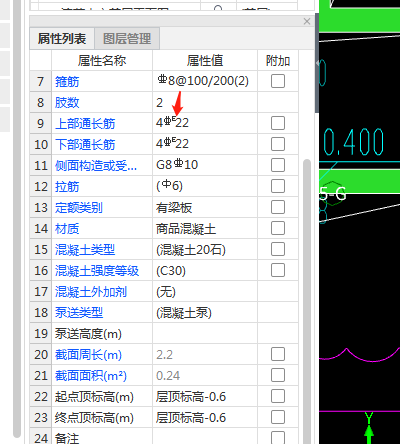The width and height of the screenshot is (400, 444).
Task: Tick the 附加 checkbox for 起点顶标高(m)
Action: [x=278, y=396]
